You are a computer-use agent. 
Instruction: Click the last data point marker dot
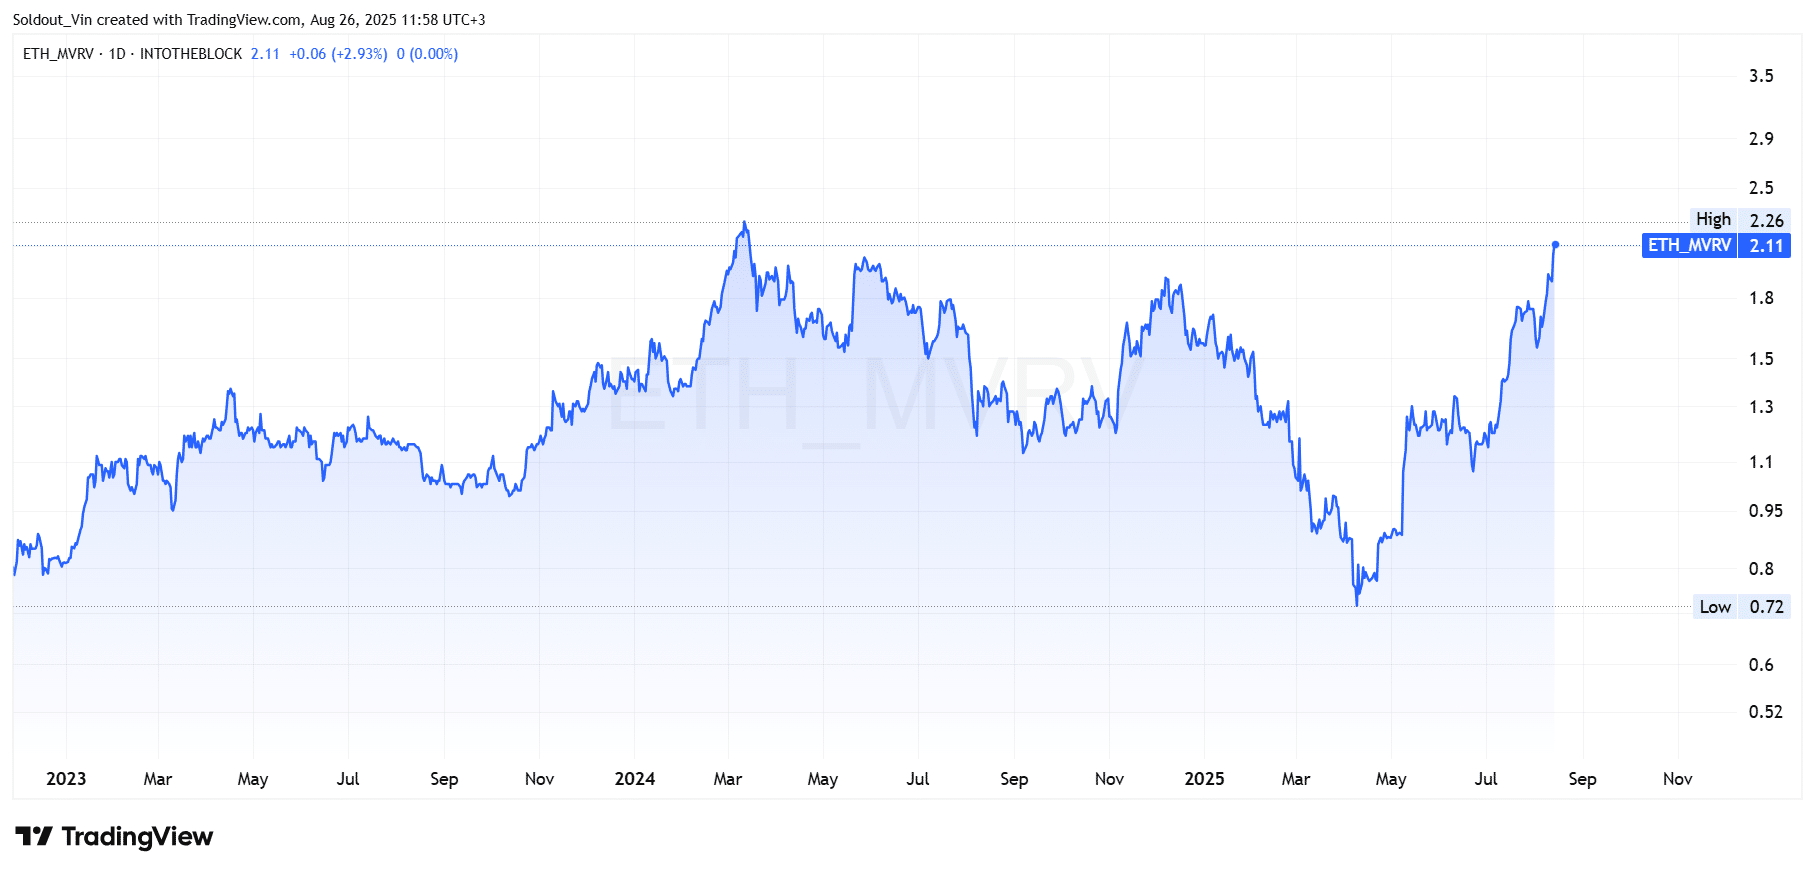1555,244
